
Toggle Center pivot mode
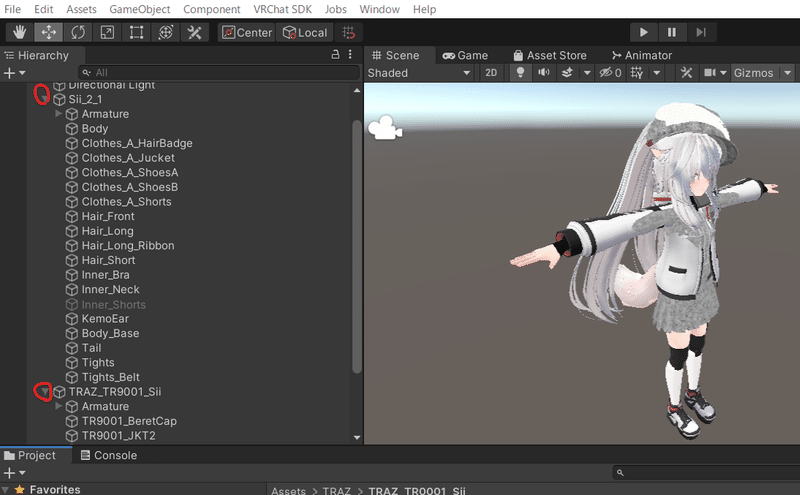(247, 33)
